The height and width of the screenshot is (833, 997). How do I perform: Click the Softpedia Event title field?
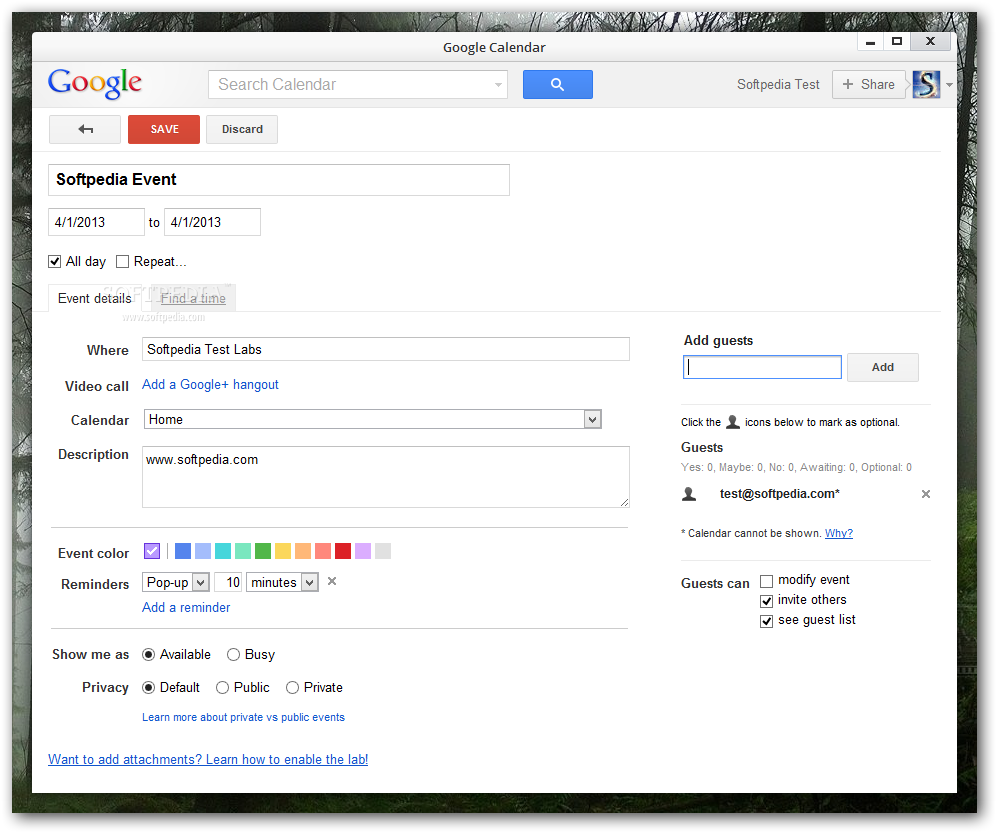pos(278,180)
